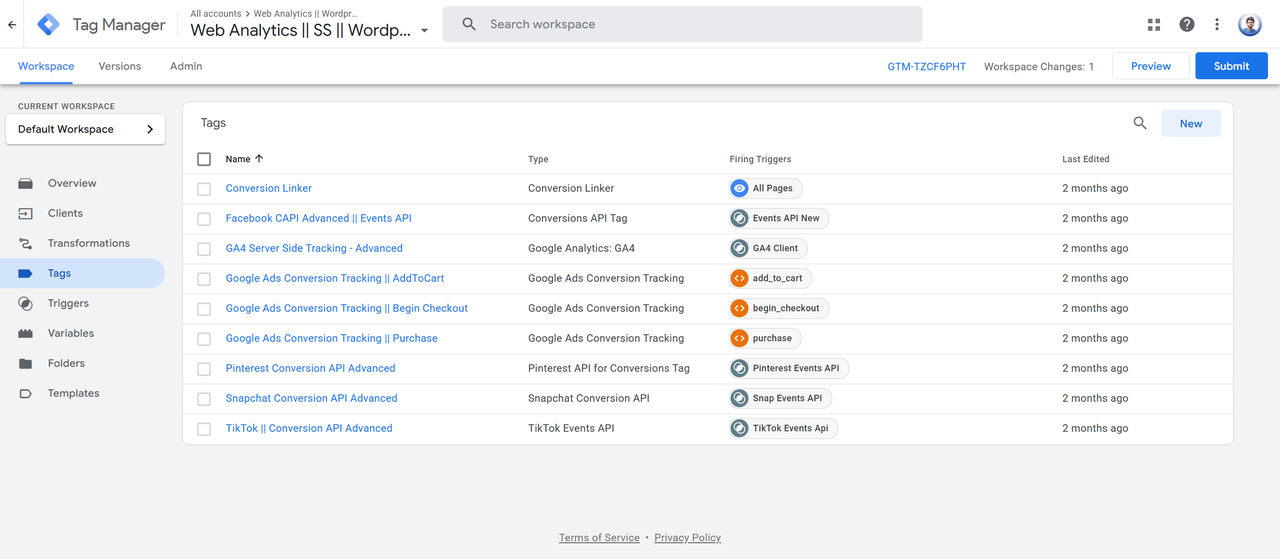
Task: Click the back arrow in the header
Action: tap(12, 25)
